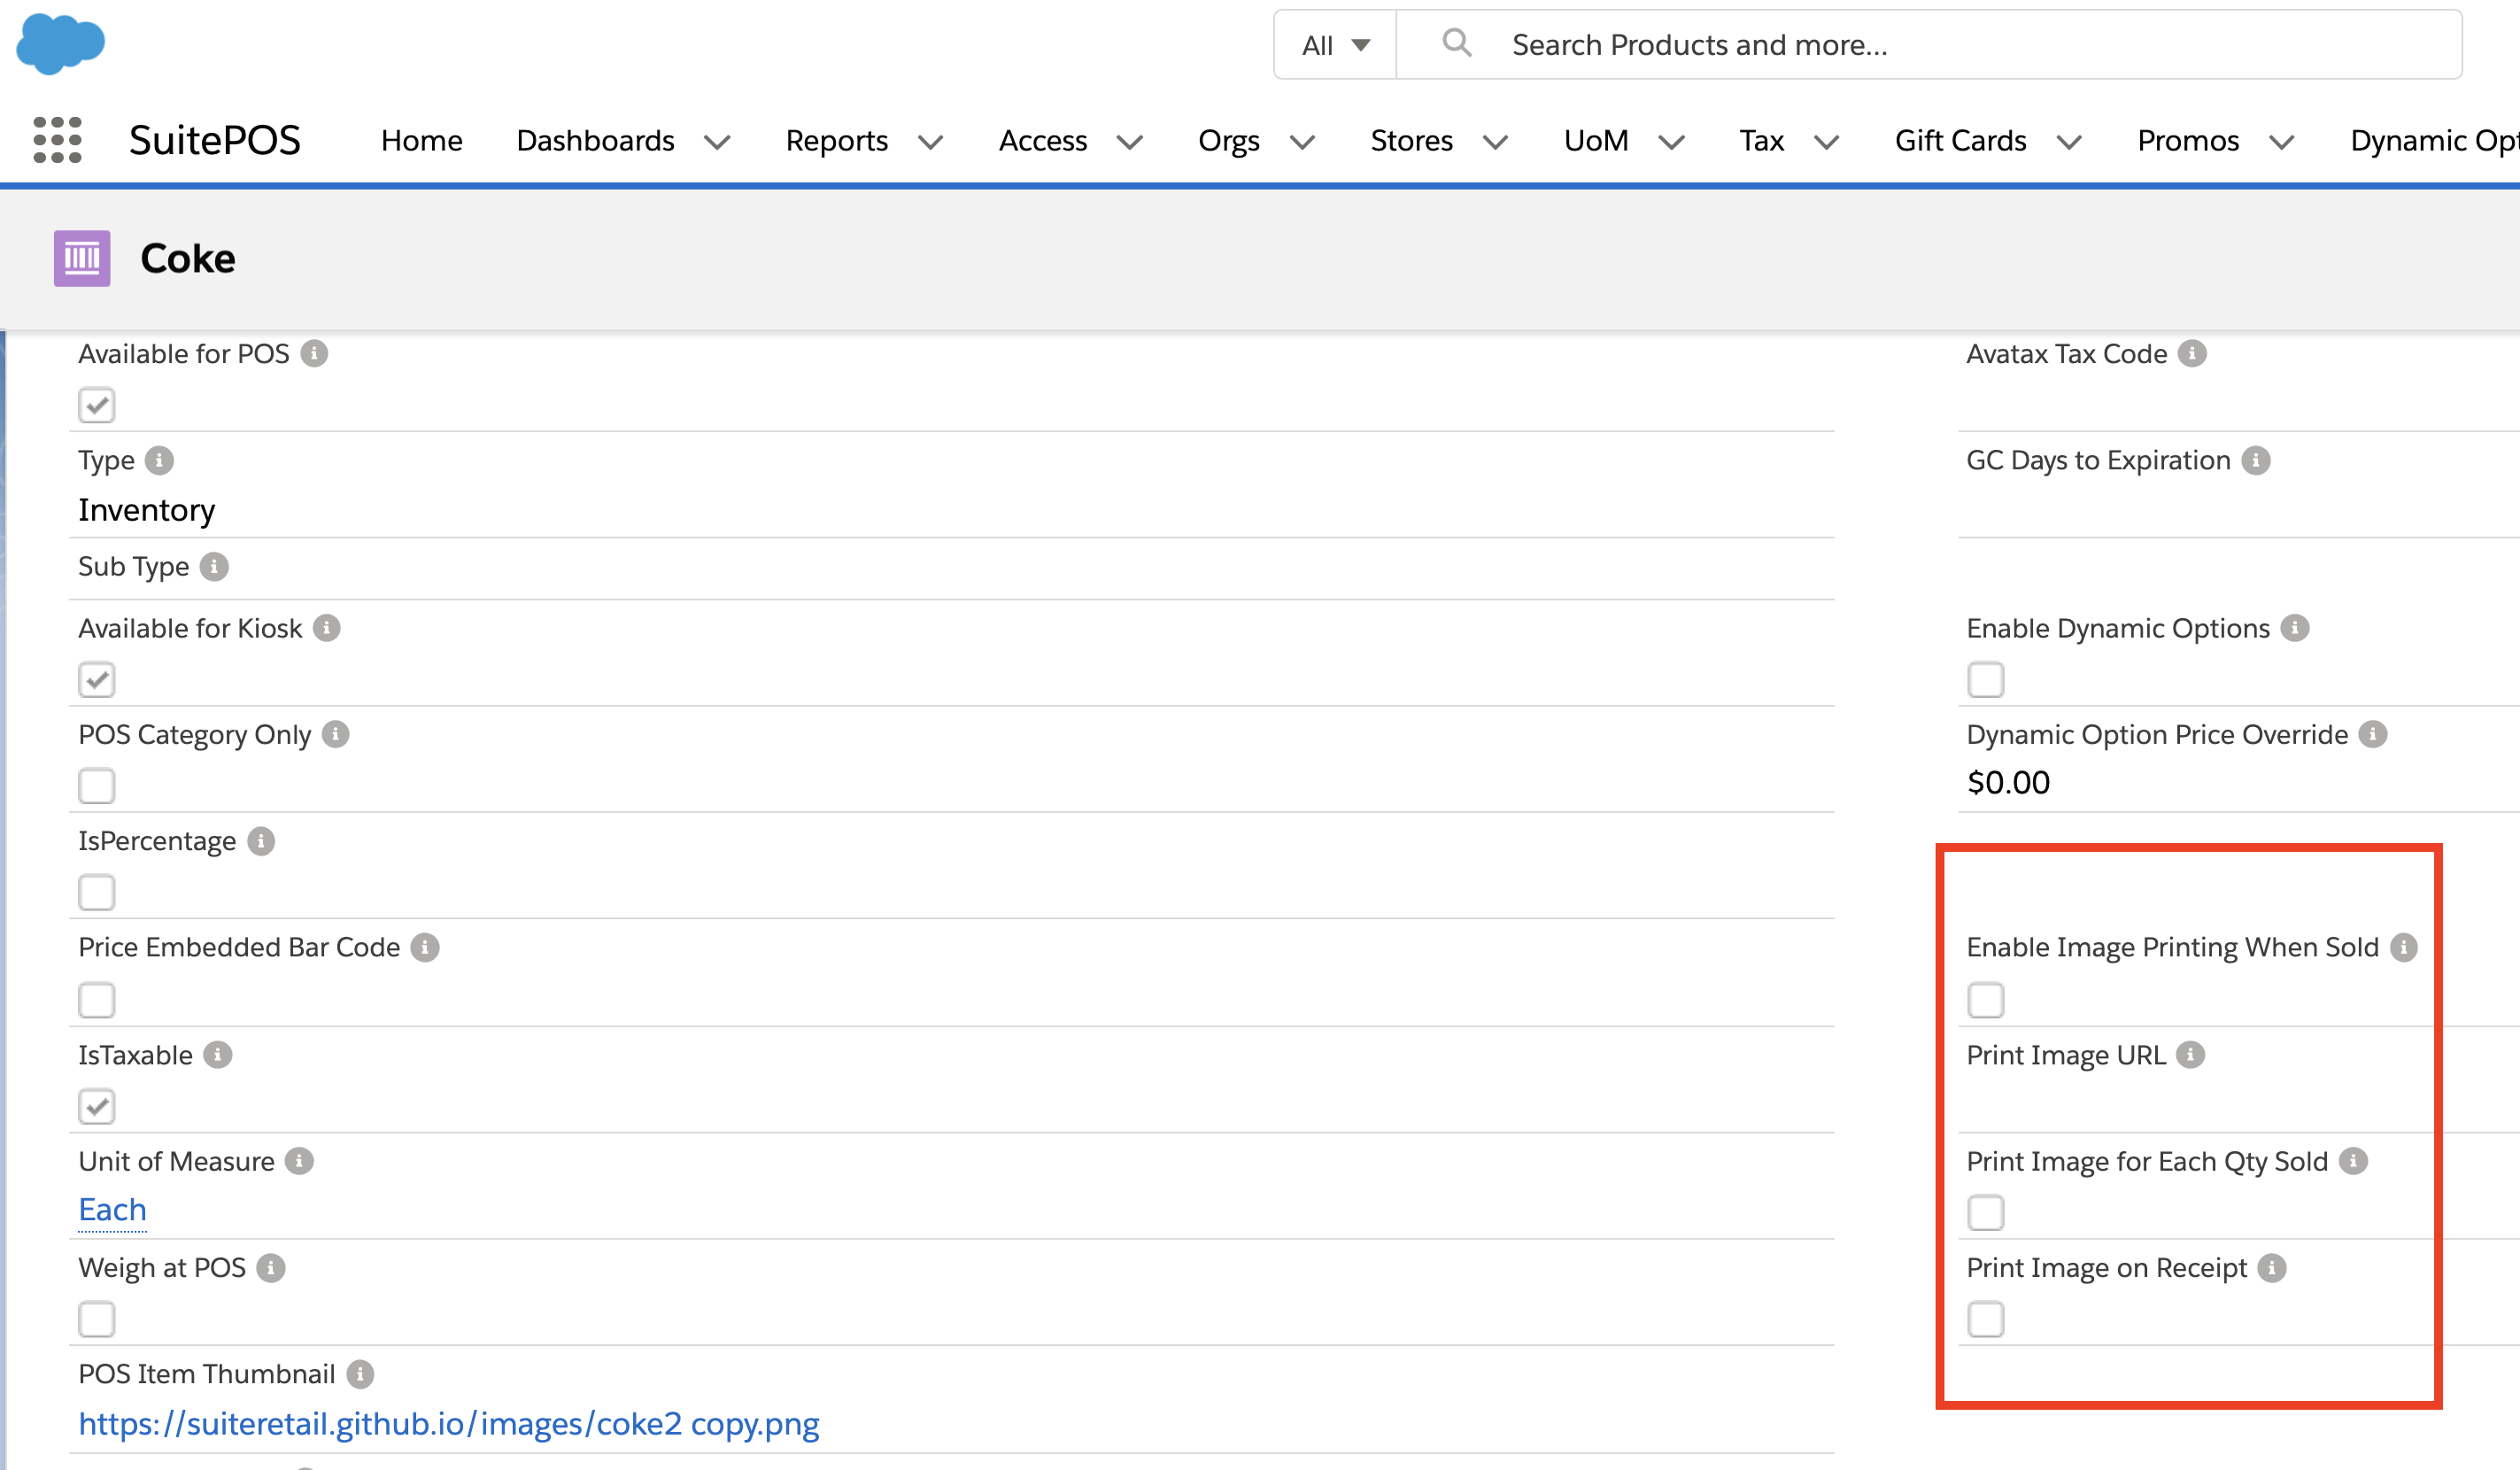Show help for Dynamic Option Price Override
Viewport: 2520px width, 1470px height.
coord(2372,735)
